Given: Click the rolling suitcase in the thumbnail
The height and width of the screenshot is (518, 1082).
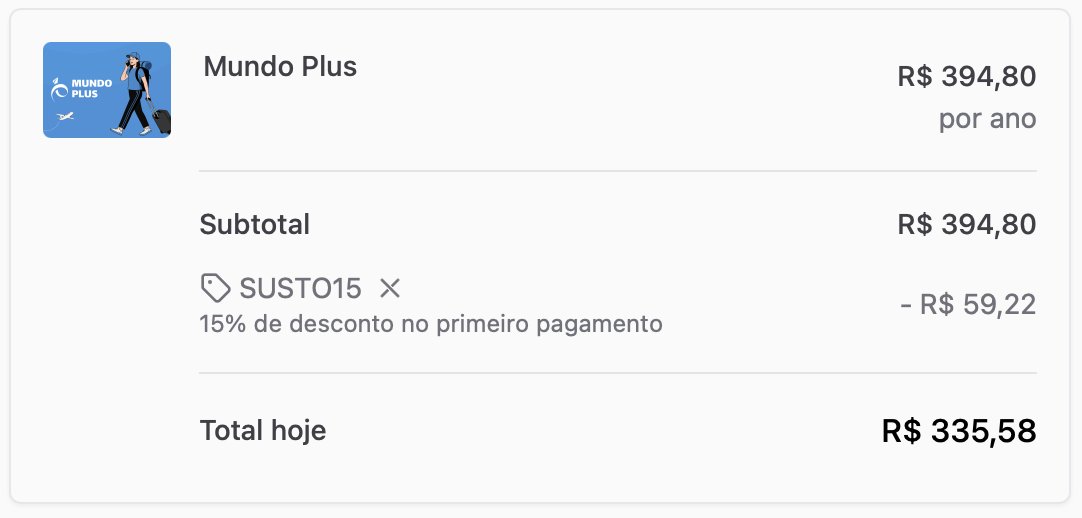Looking at the screenshot, I should (161, 120).
